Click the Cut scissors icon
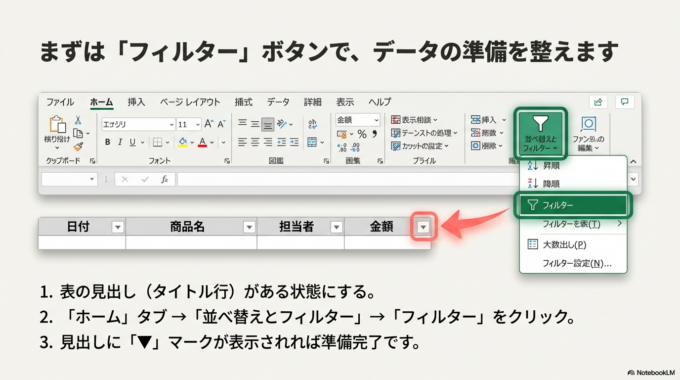Viewport: 680px width, 380px height. (78, 120)
